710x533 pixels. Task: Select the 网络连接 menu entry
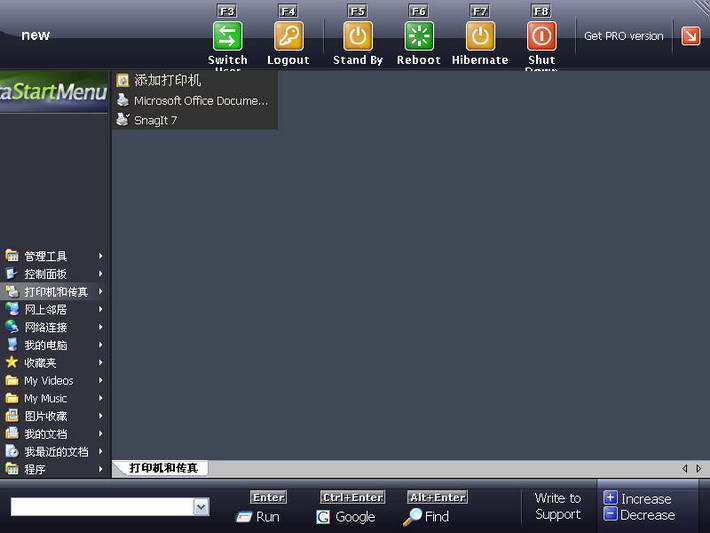[x=54, y=327]
